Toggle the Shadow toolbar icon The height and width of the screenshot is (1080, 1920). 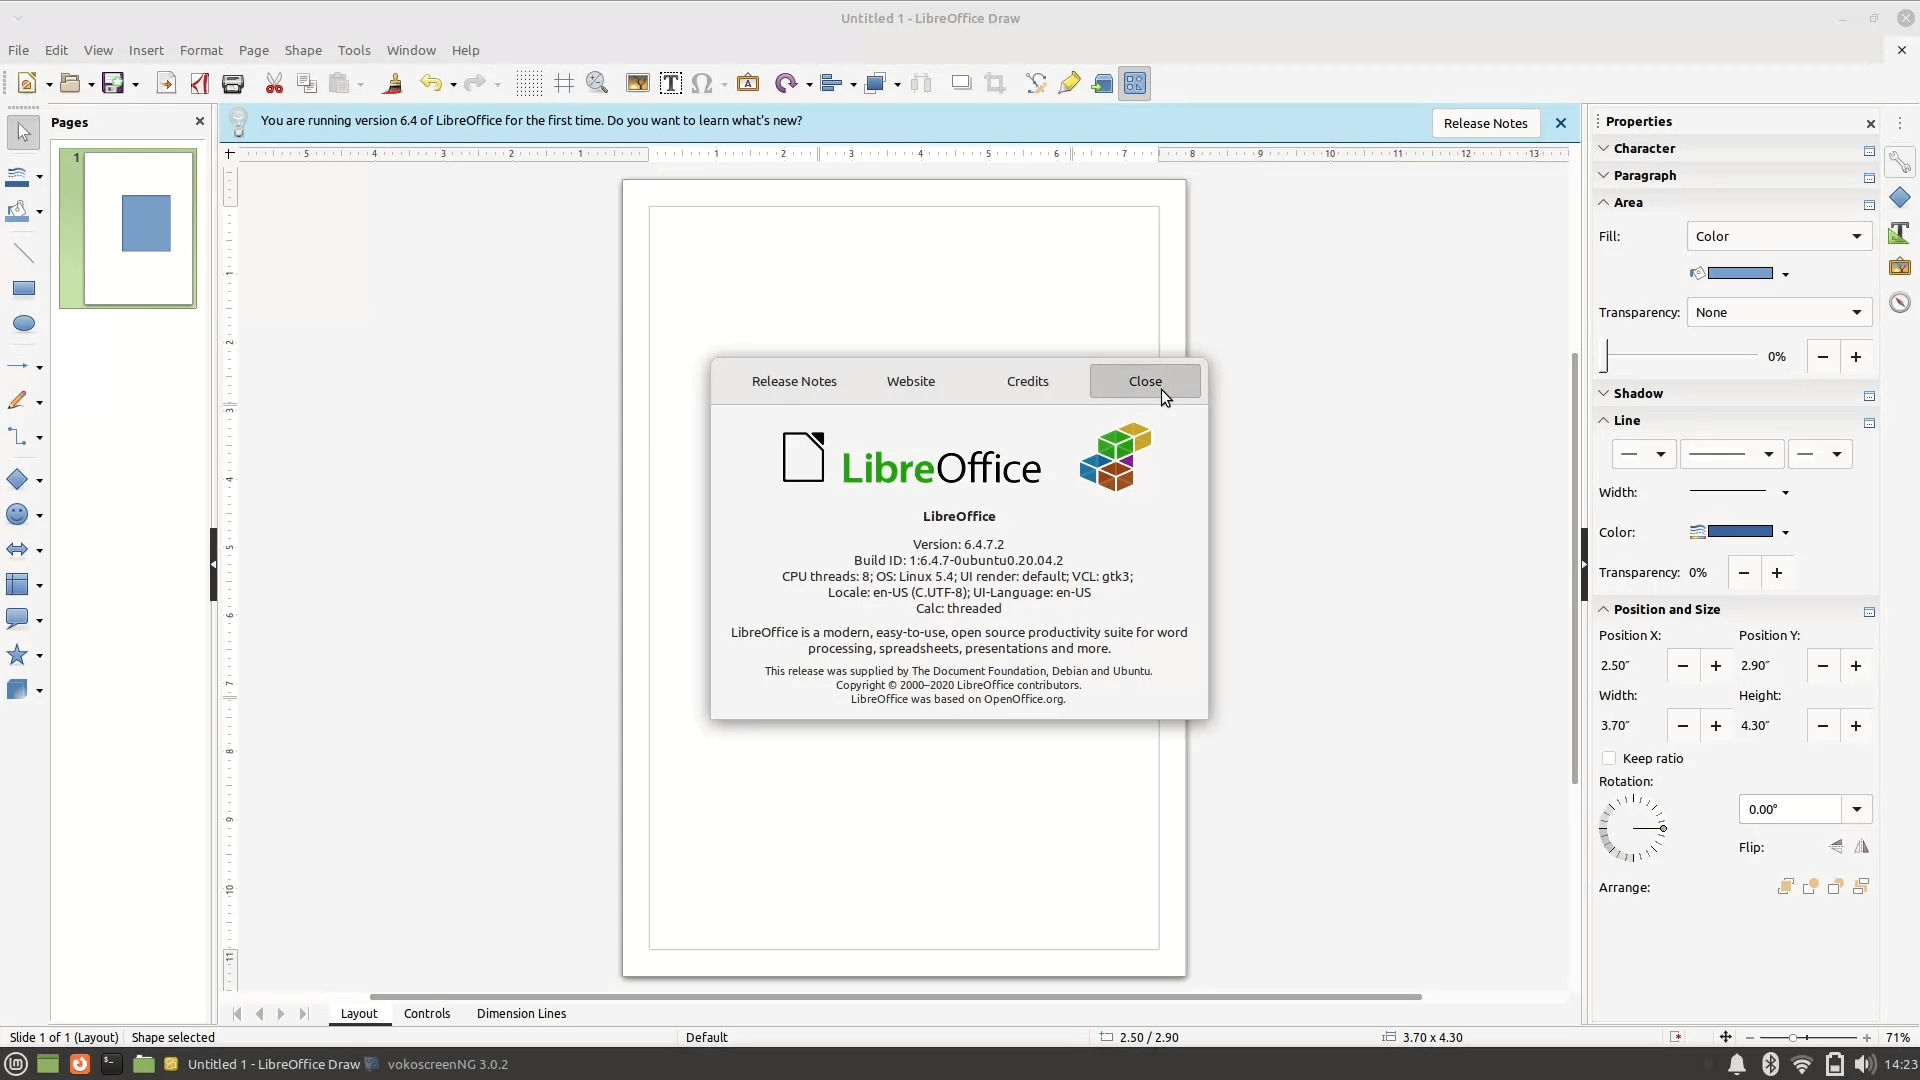click(x=961, y=84)
